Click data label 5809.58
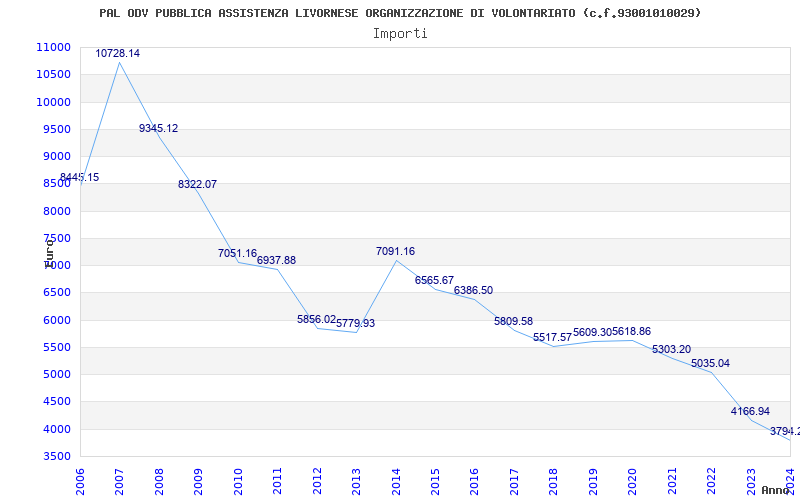Viewport: 800px width, 500px height. (513, 321)
